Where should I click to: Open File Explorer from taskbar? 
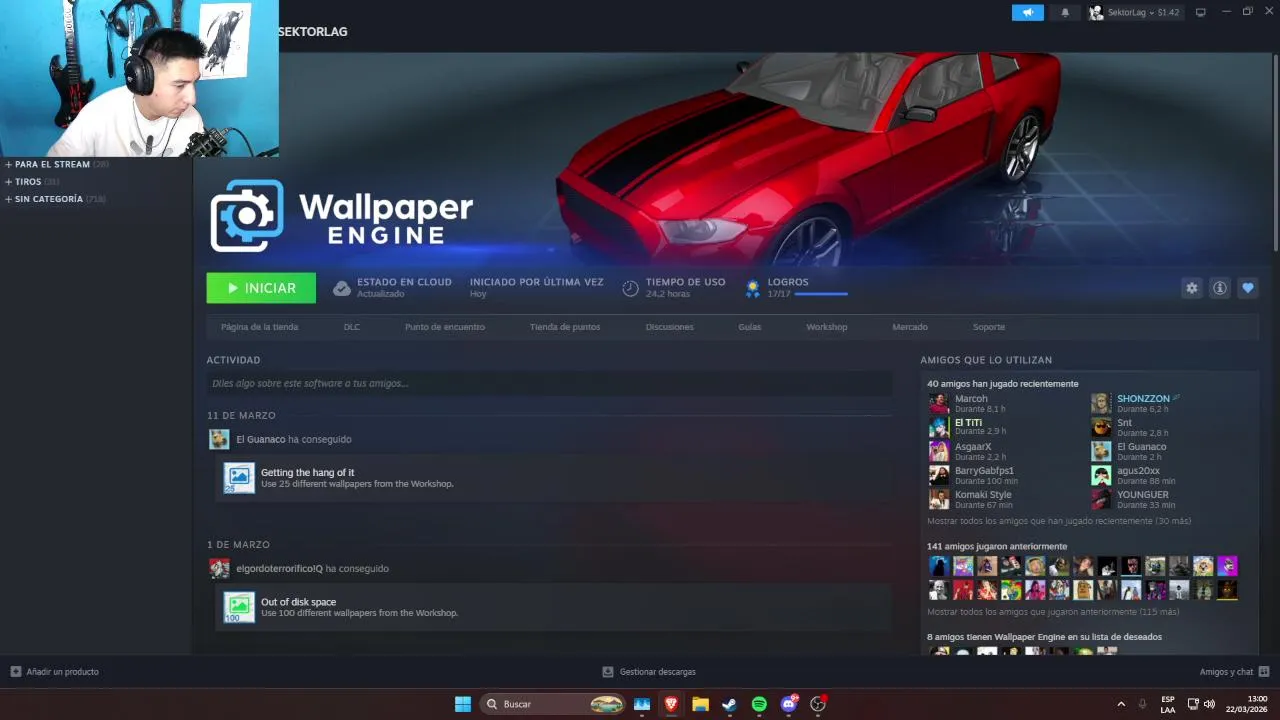click(x=700, y=704)
